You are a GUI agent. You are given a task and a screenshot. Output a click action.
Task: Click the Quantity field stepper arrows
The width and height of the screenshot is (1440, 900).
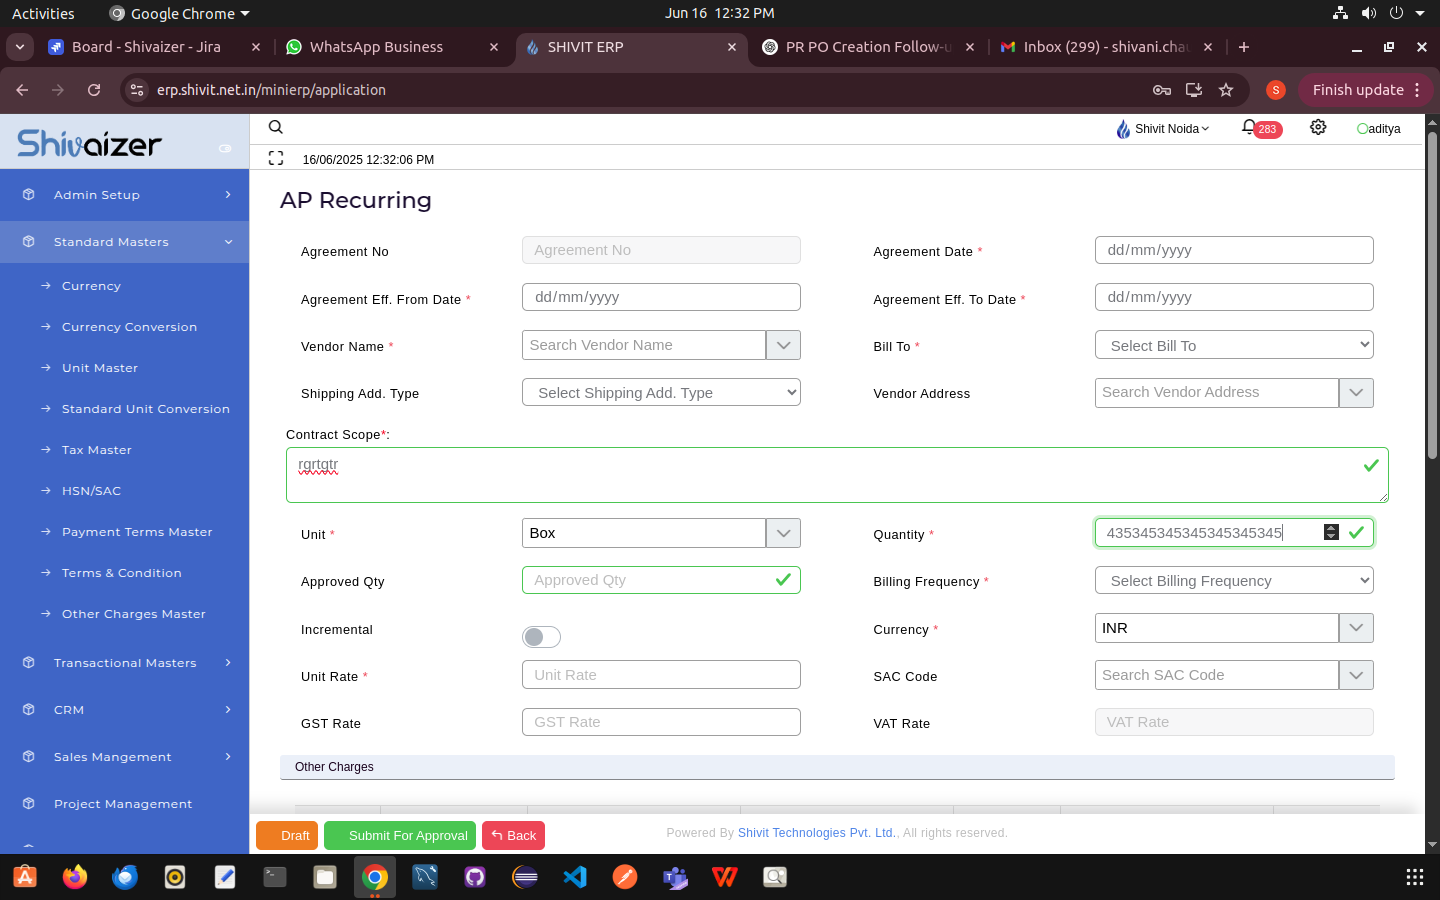[1330, 533]
